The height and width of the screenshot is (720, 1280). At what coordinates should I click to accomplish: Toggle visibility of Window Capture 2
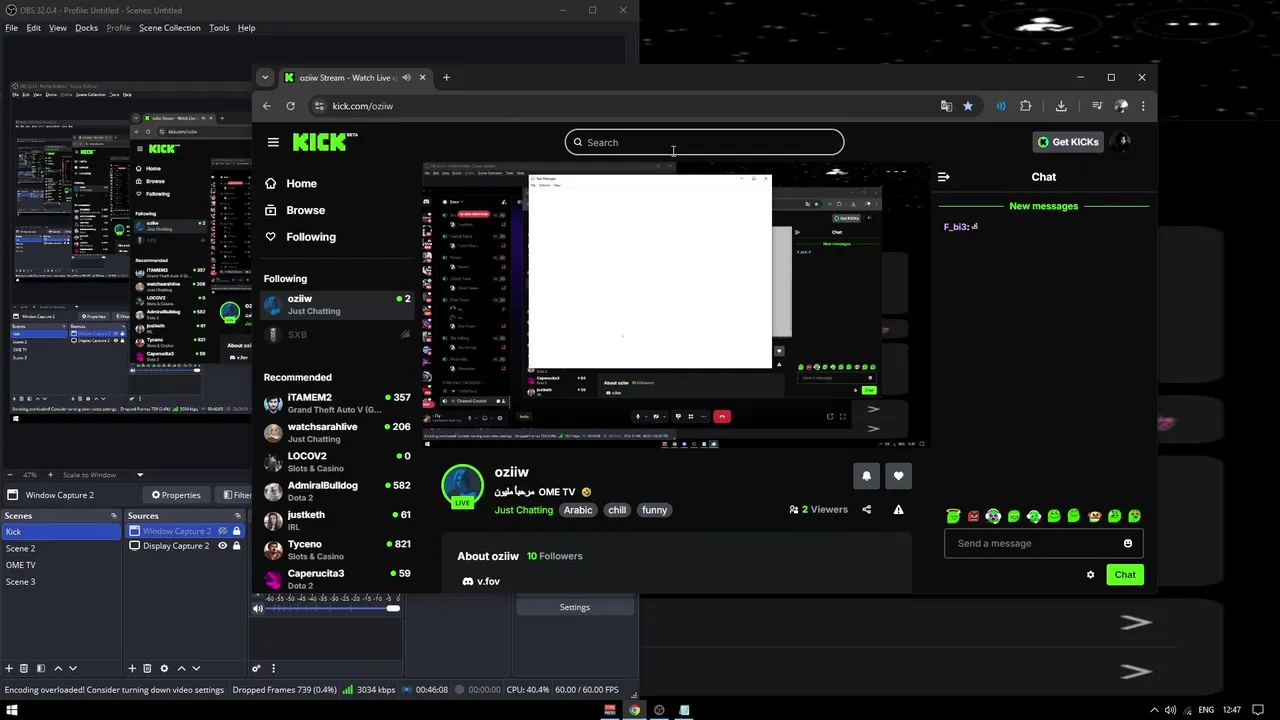pos(222,531)
